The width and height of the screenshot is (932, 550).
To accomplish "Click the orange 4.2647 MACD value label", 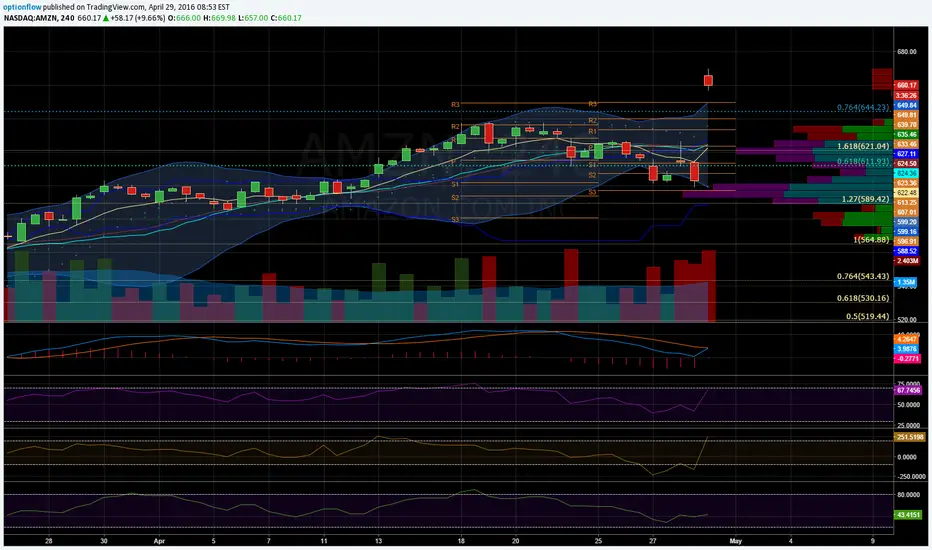I will [906, 340].
